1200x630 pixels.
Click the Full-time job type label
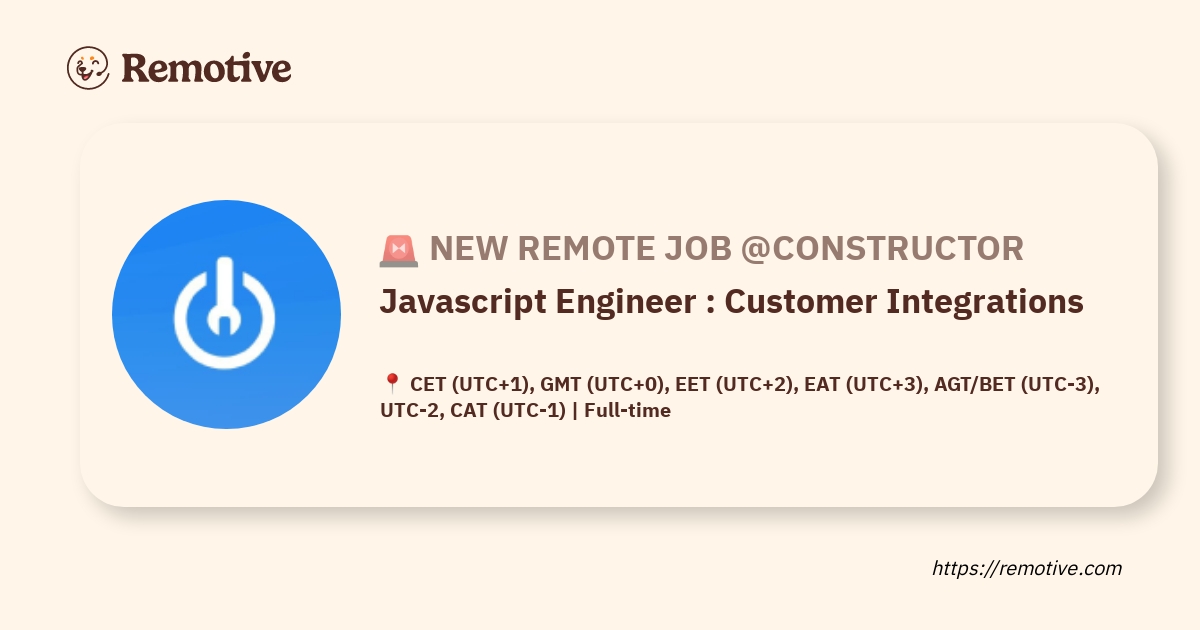pos(627,410)
